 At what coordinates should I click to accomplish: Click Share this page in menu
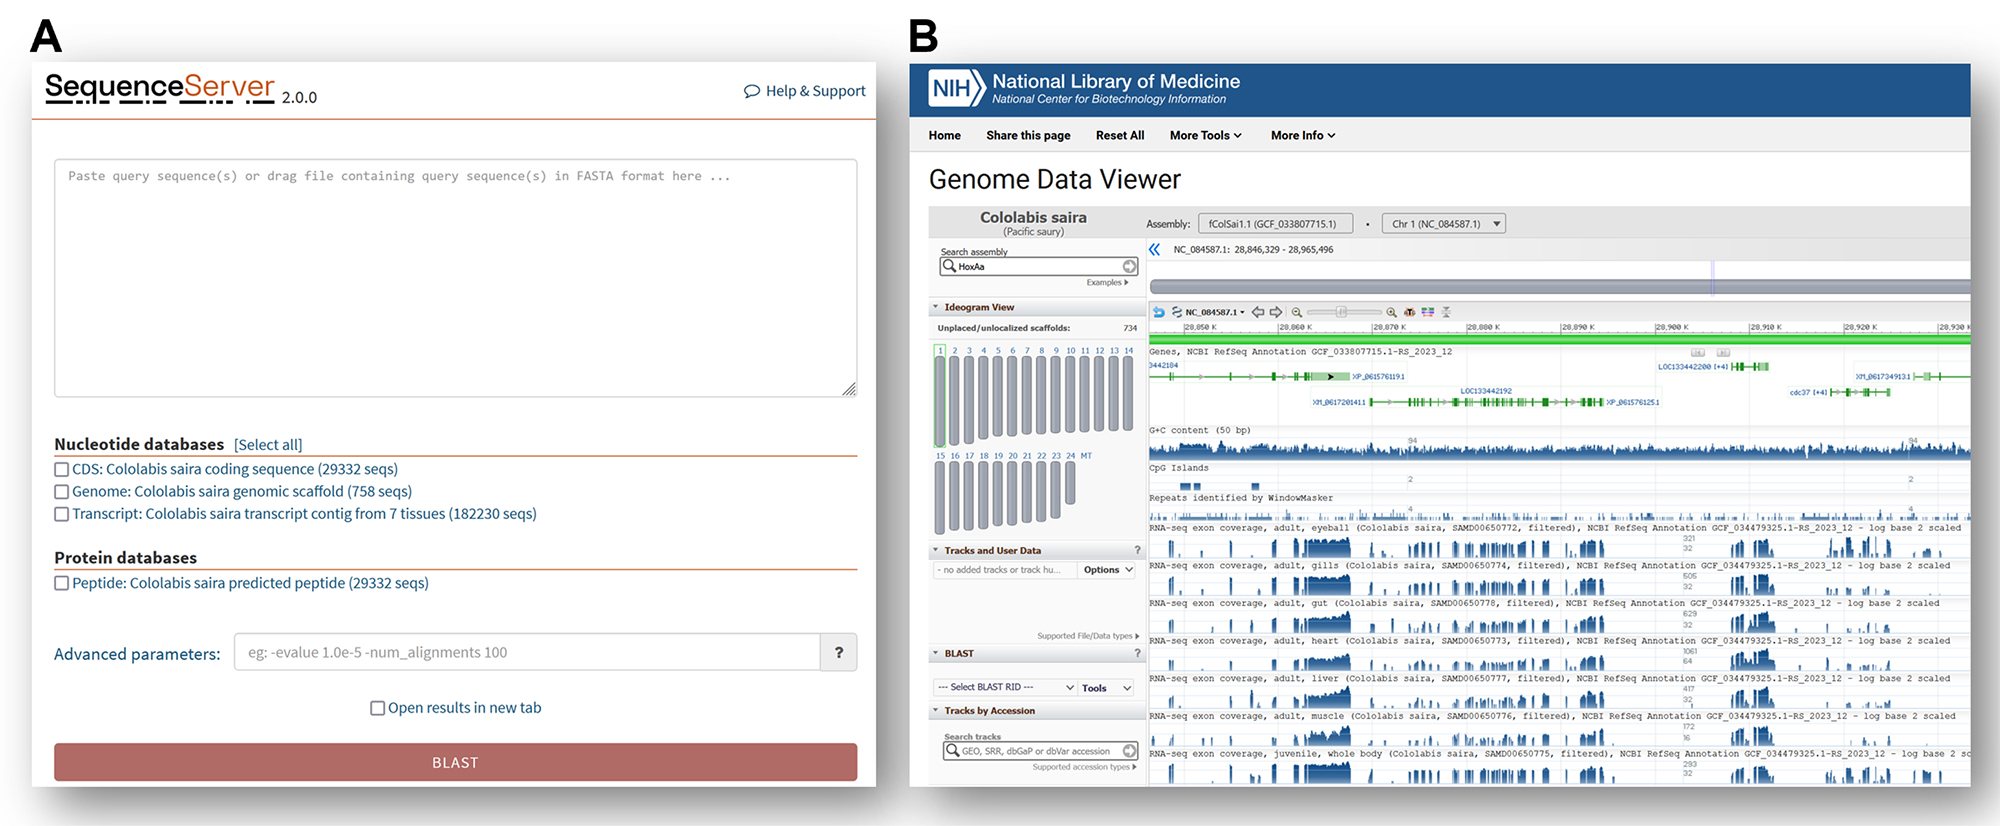point(1028,135)
